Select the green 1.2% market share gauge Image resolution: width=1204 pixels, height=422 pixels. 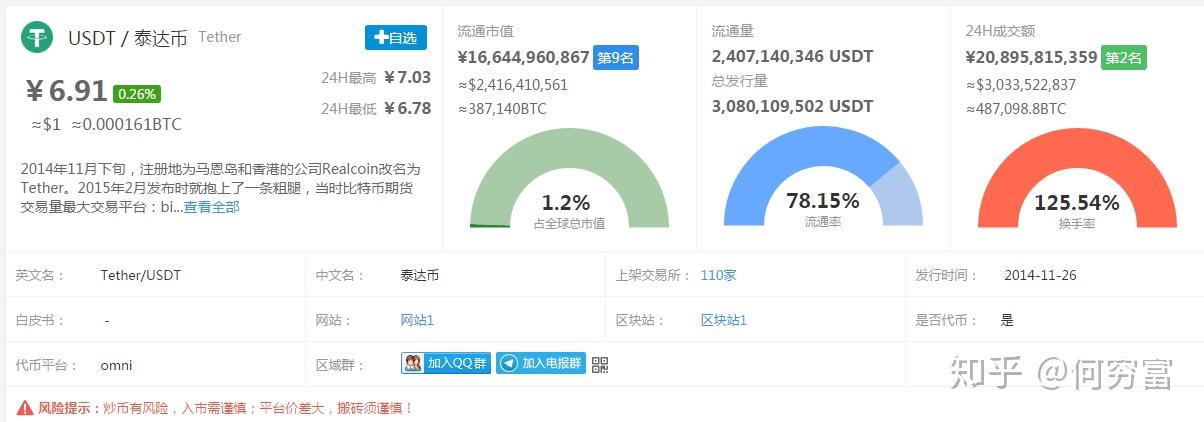568,180
